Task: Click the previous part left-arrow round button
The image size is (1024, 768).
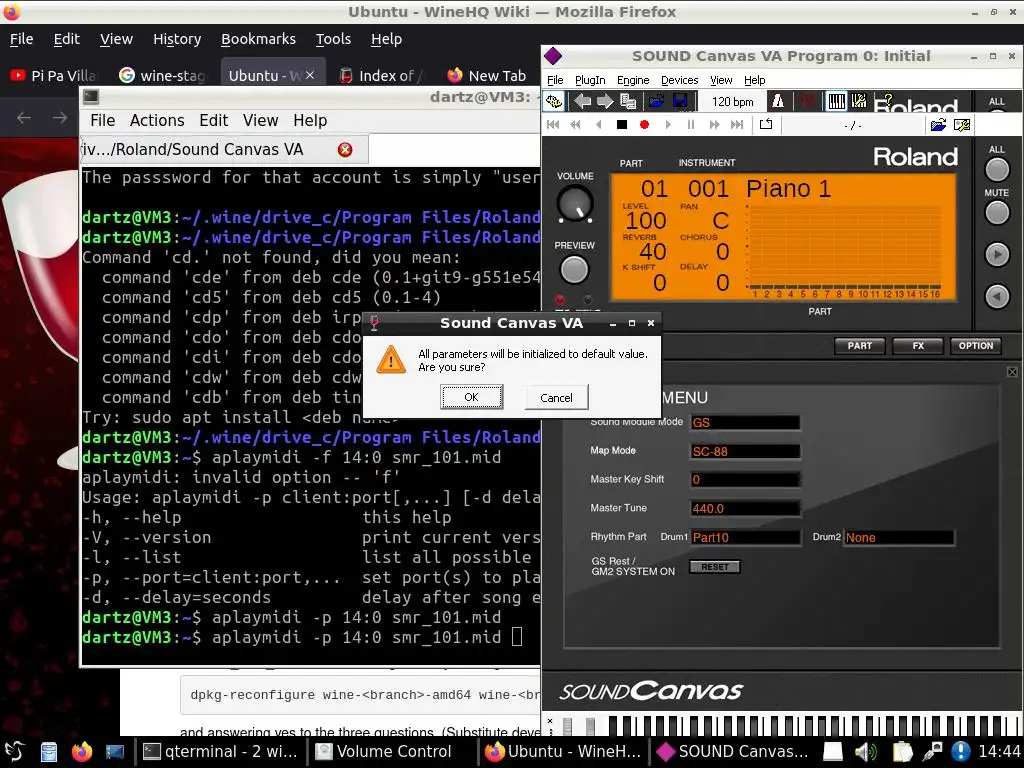Action: point(997,297)
